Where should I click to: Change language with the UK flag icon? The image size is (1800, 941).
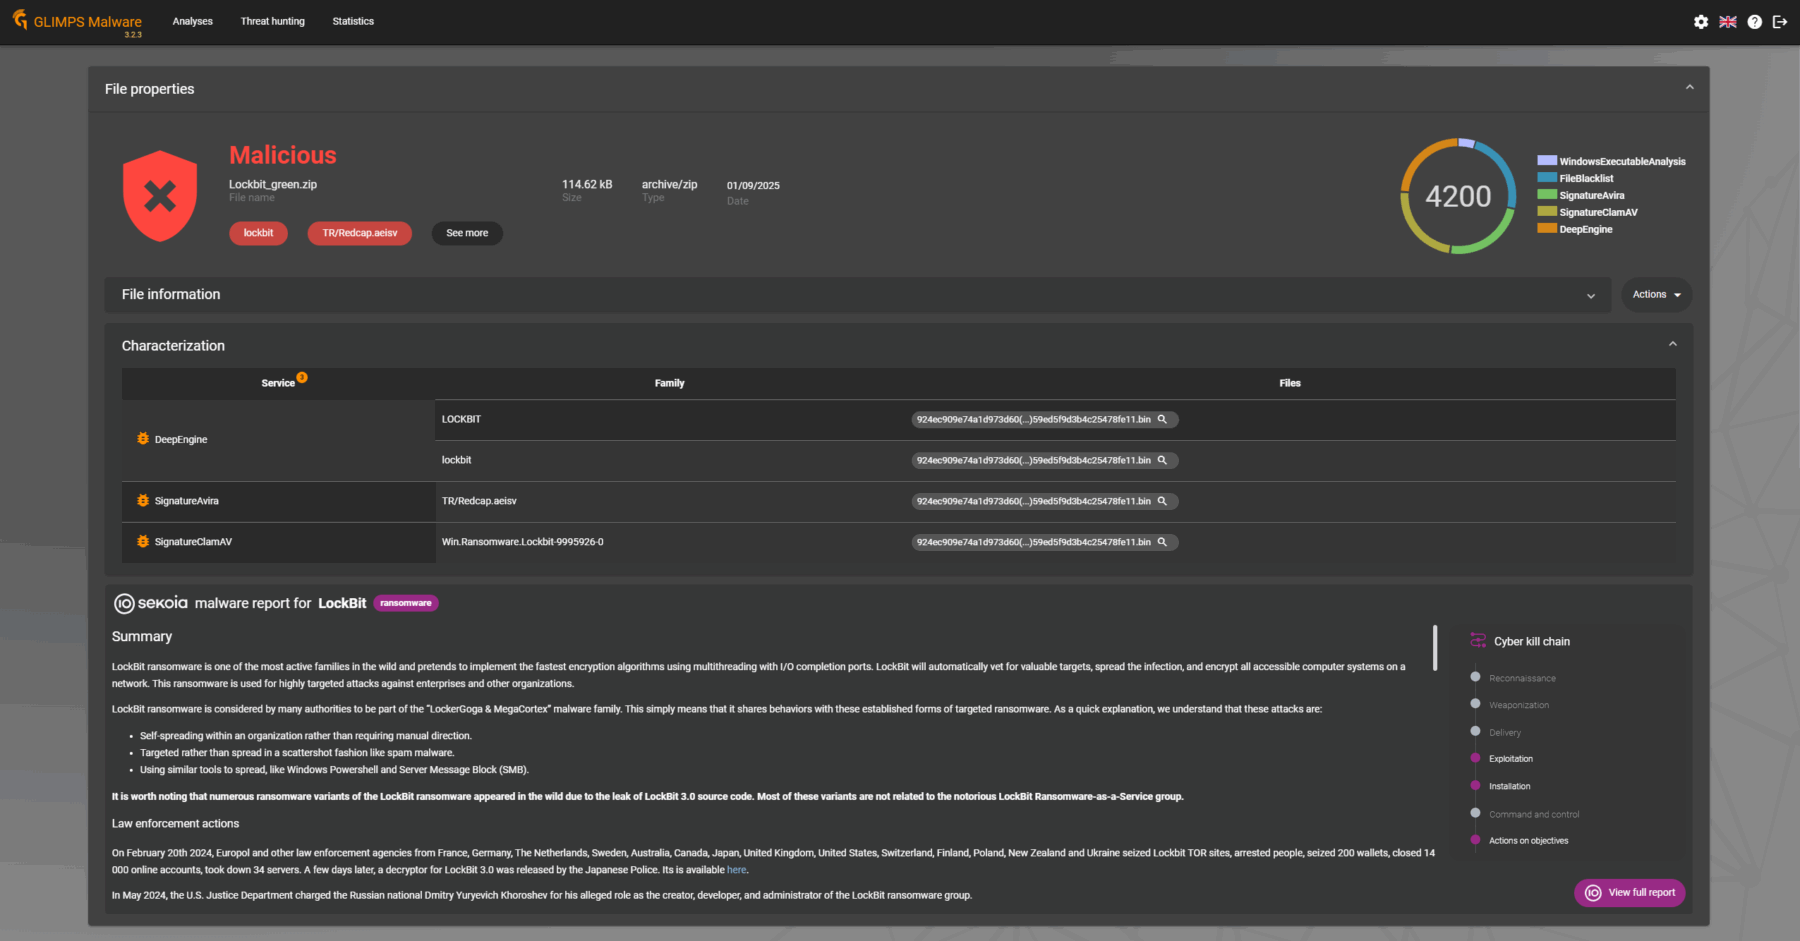point(1728,21)
